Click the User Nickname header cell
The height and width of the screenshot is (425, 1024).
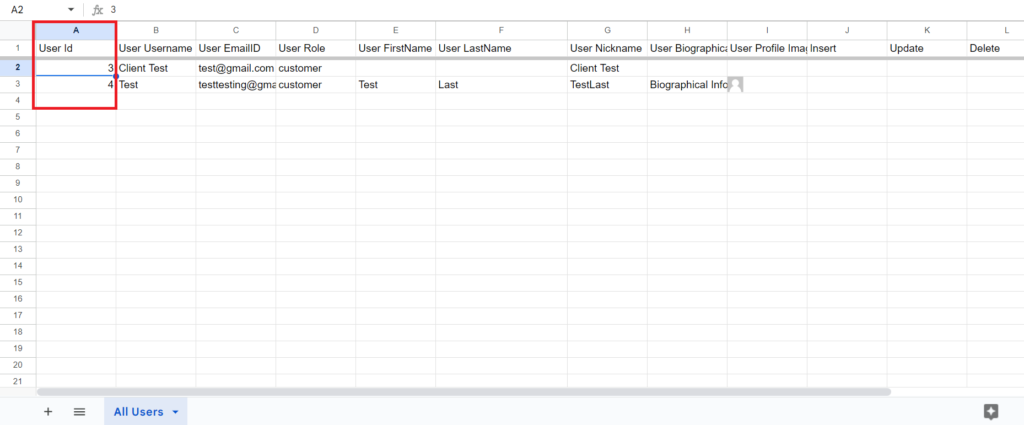tap(607, 48)
